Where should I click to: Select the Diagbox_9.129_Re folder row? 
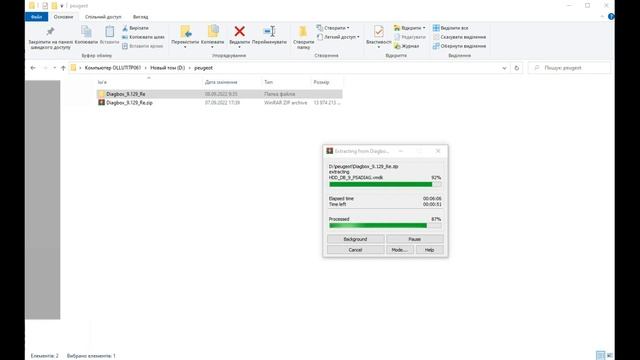tap(219, 94)
